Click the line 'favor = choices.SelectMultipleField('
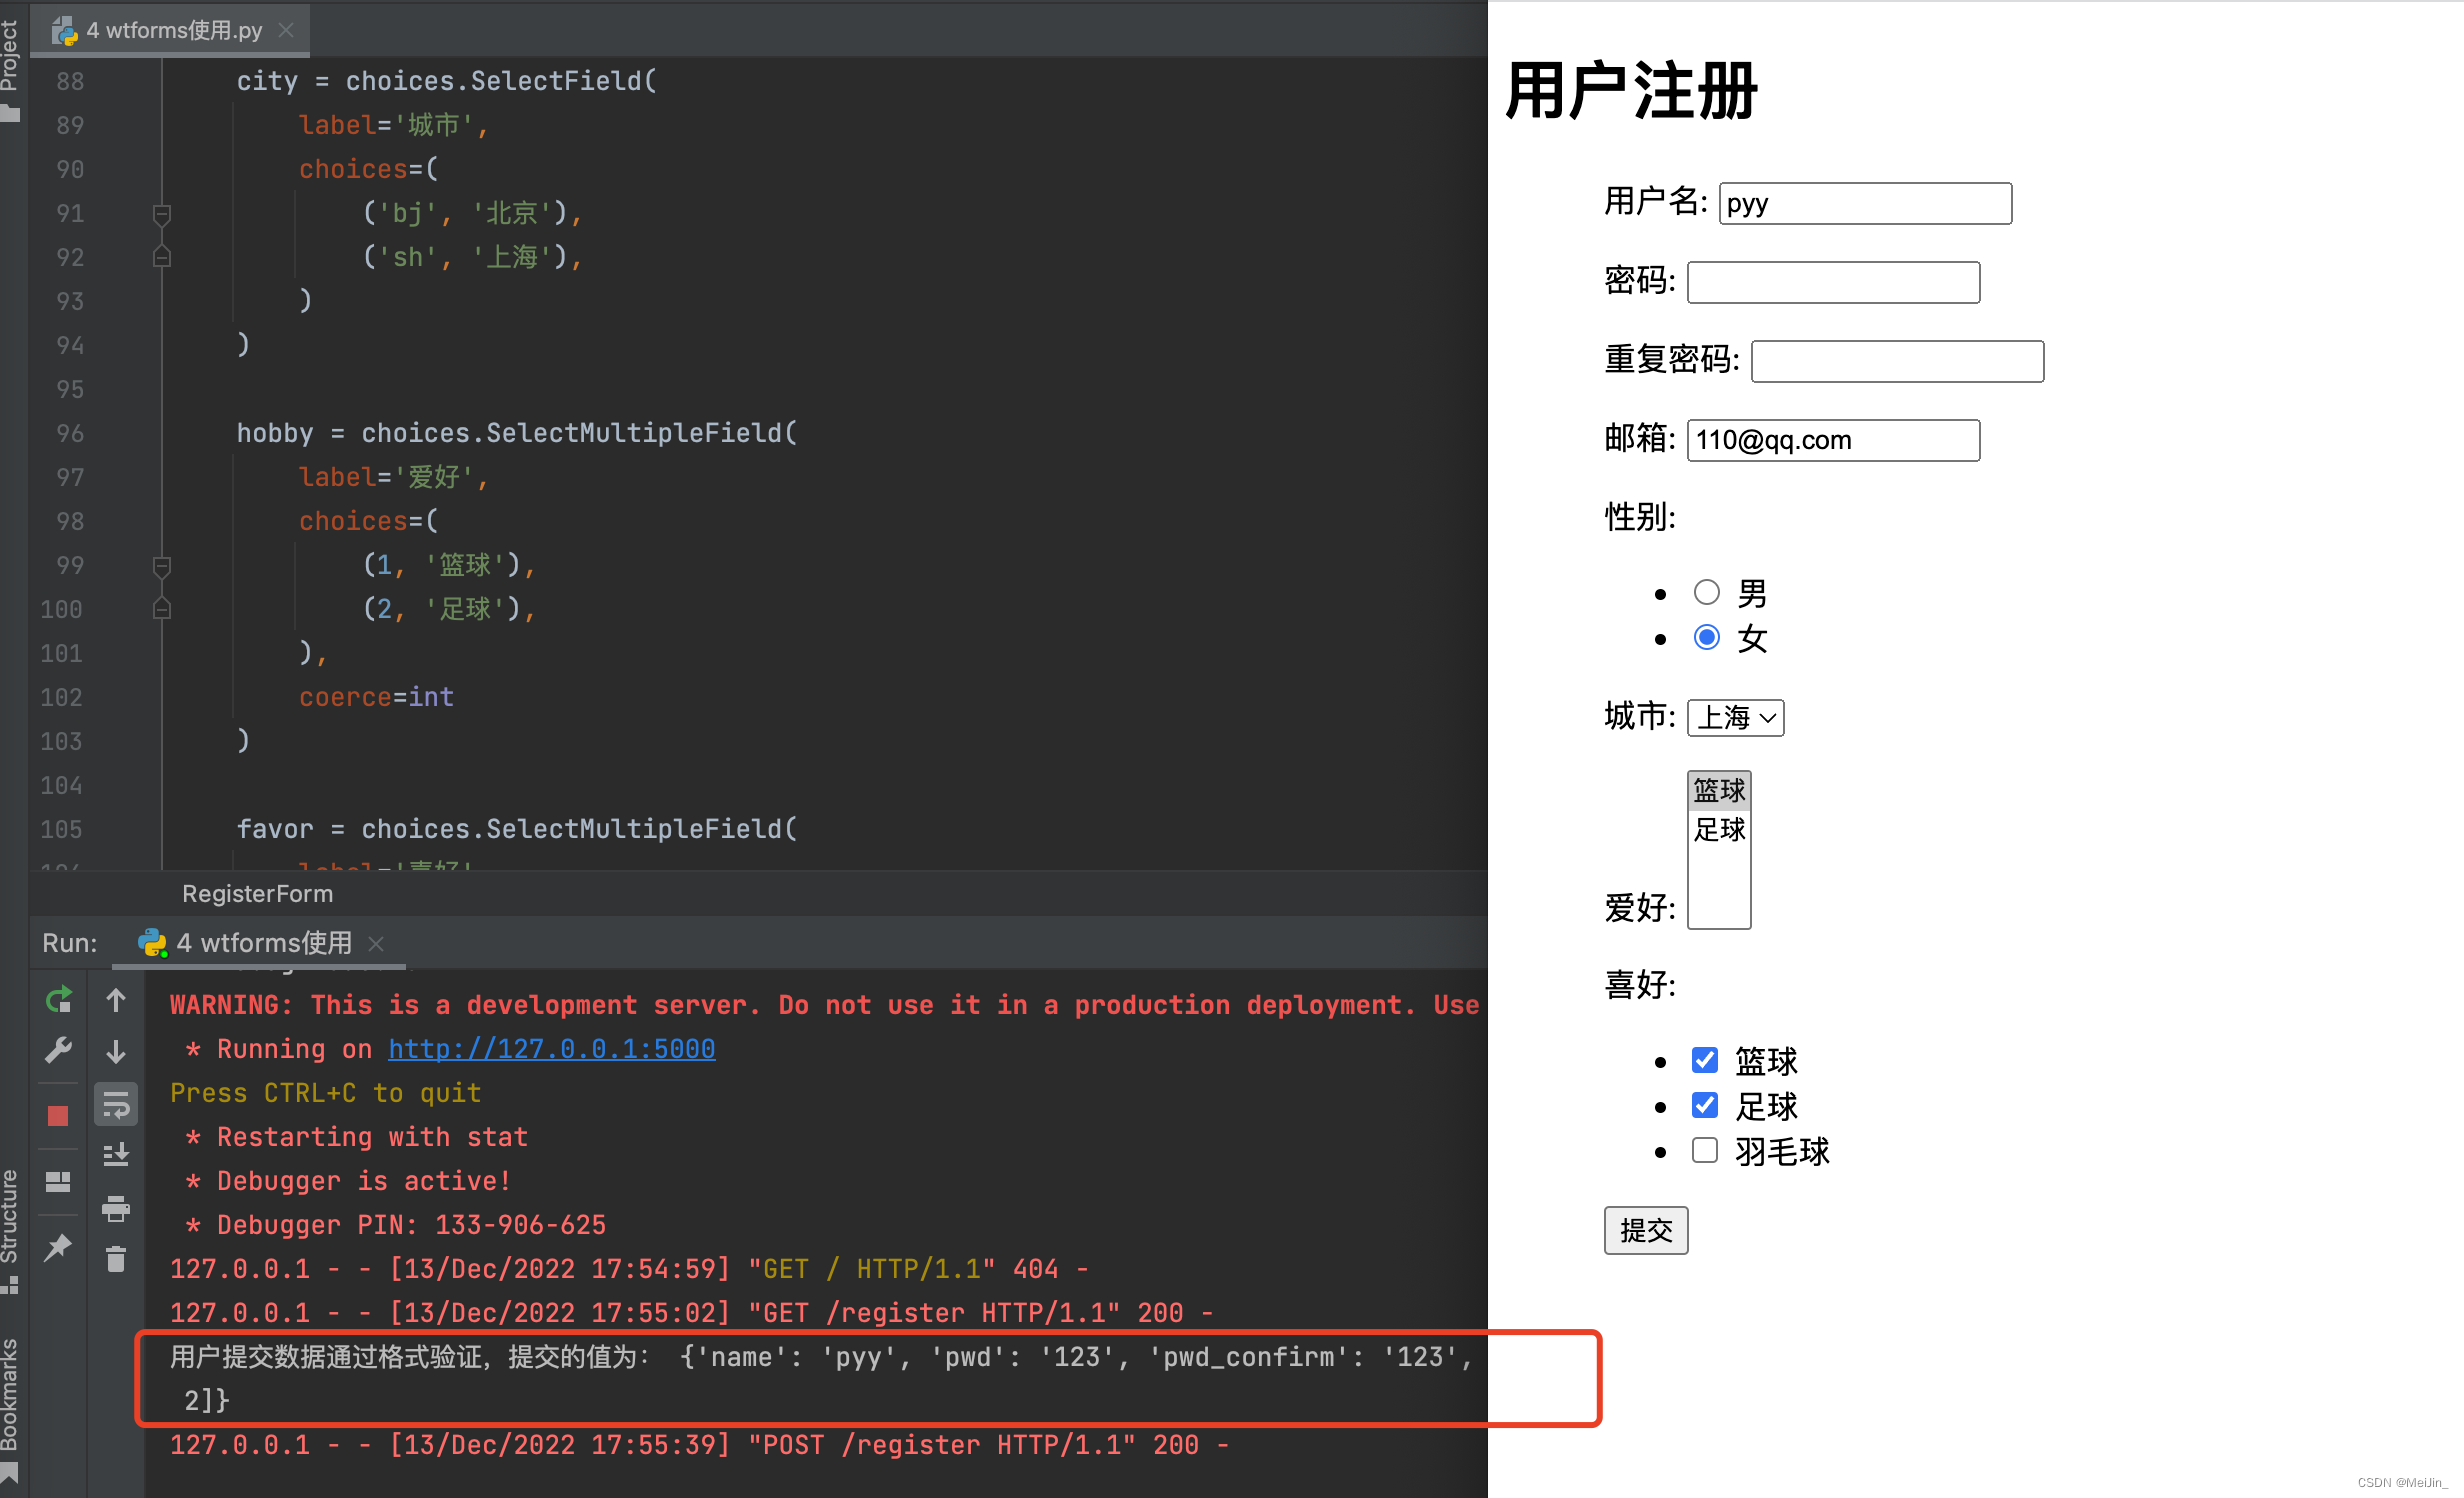This screenshot has height=1498, width=2464. click(517, 829)
